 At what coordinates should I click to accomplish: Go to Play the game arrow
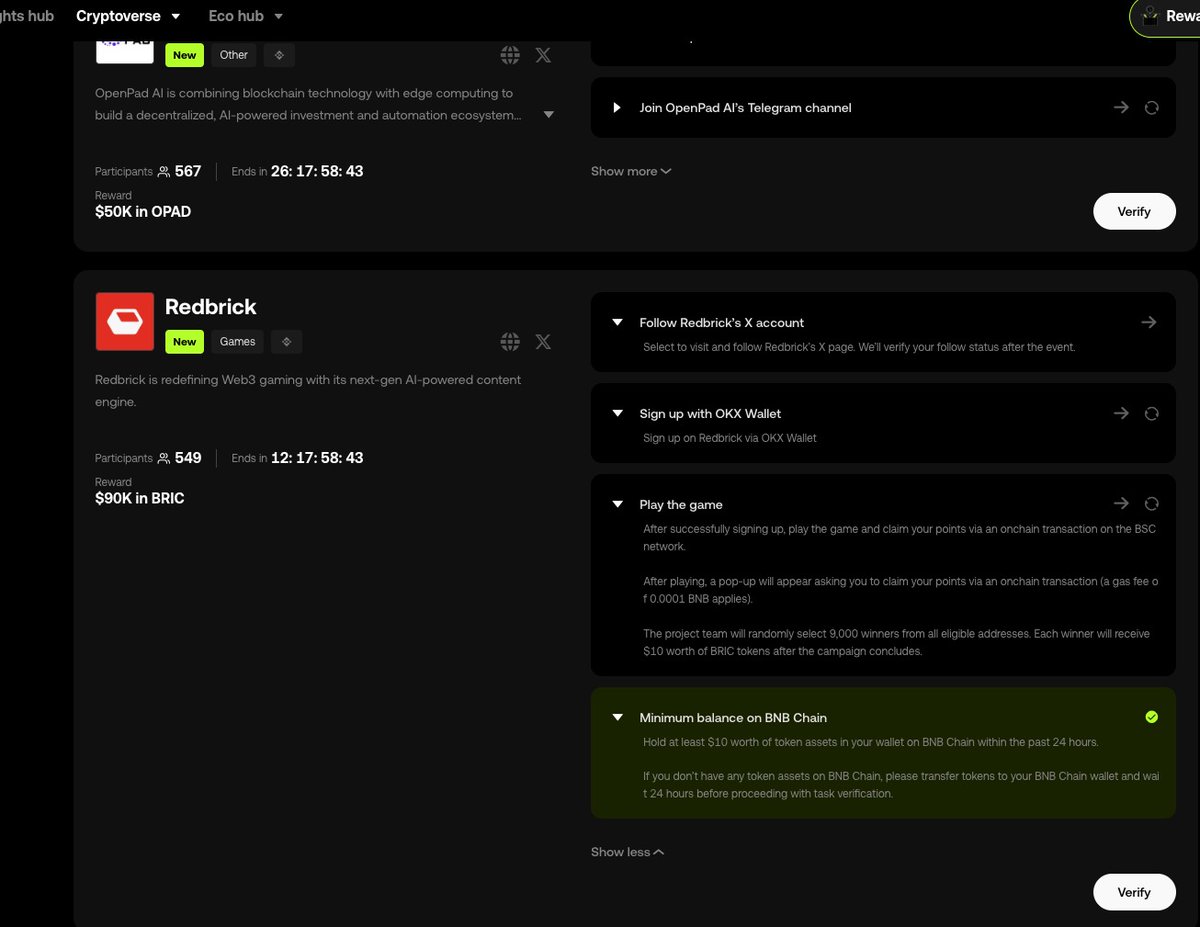point(1121,504)
